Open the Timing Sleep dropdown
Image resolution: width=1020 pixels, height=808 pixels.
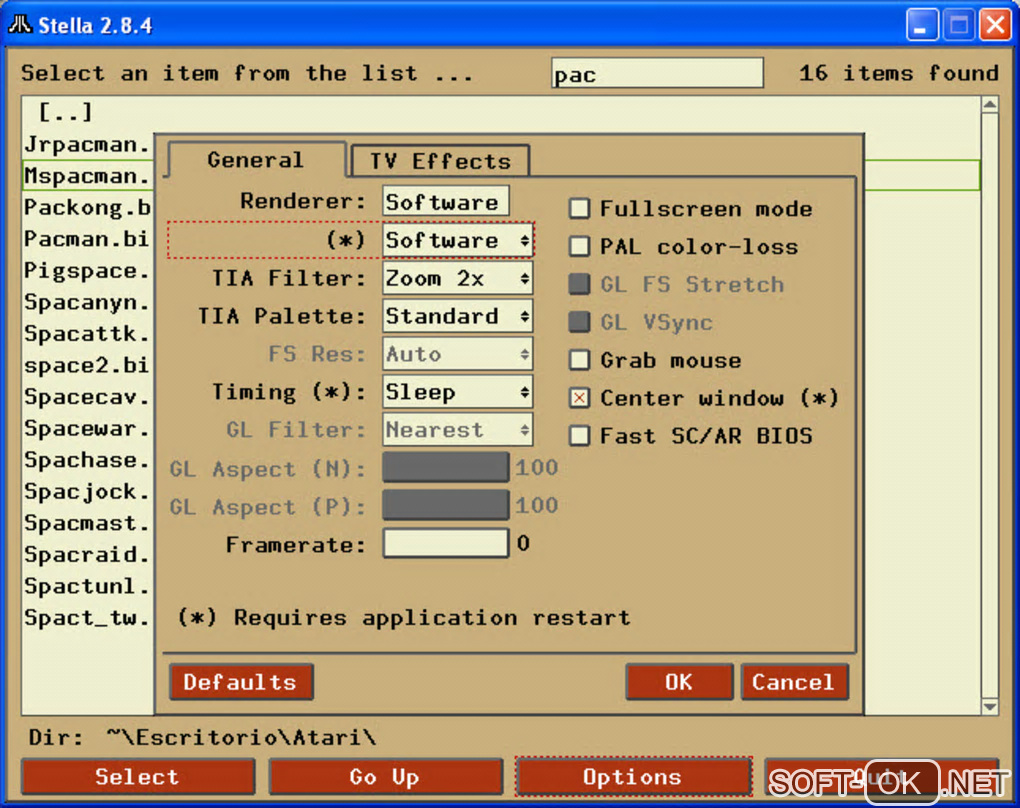[458, 392]
